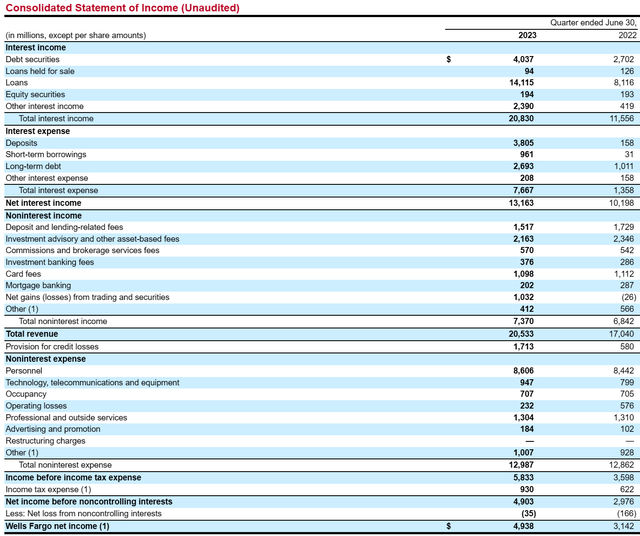
Task: Select the Total revenue row label
Action: (33, 334)
